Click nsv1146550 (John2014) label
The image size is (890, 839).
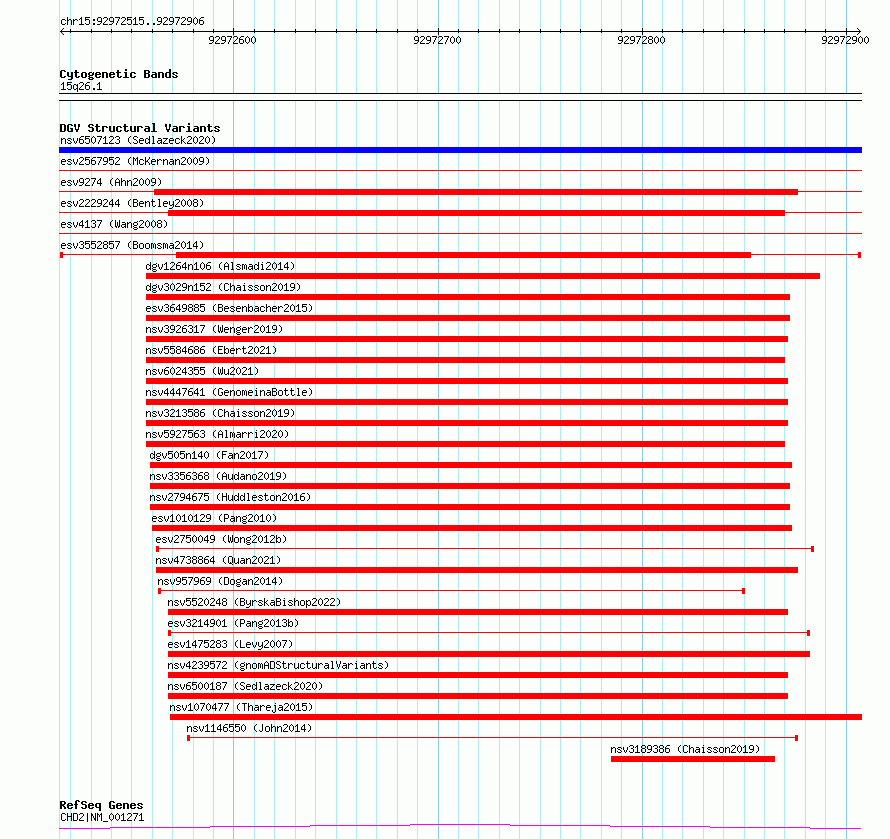click(x=249, y=728)
